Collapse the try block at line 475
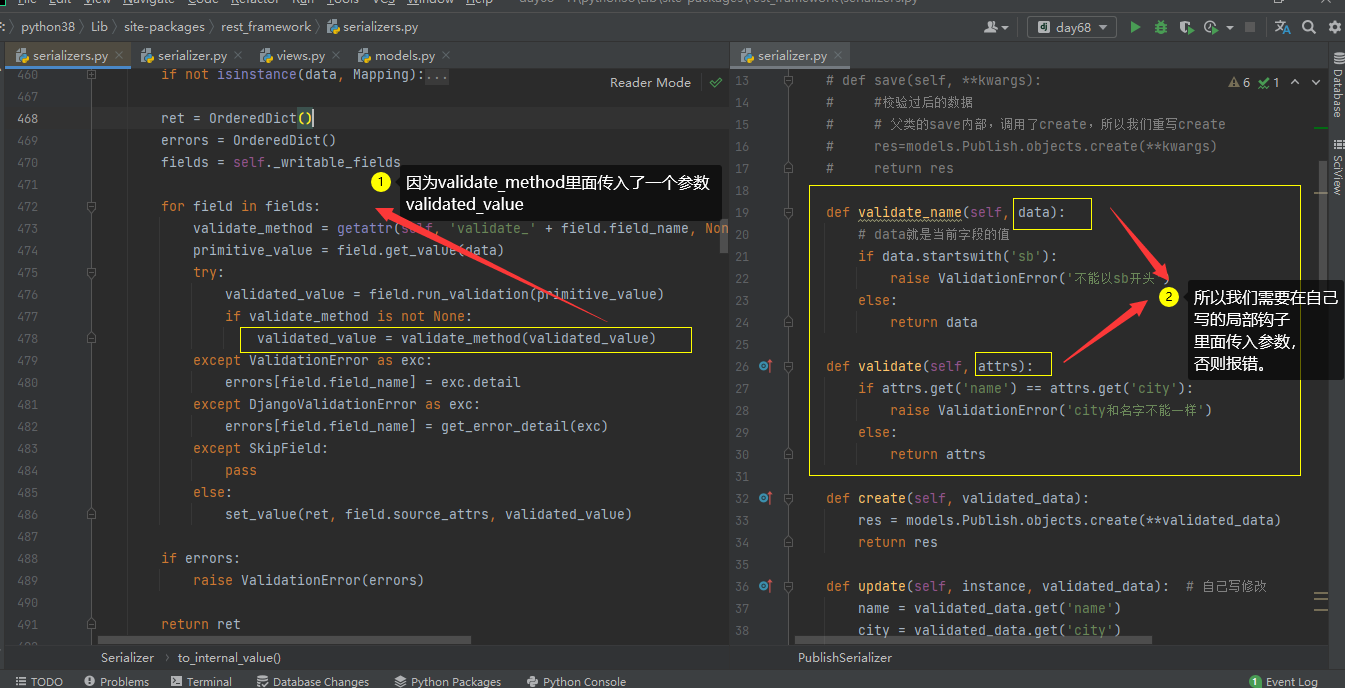 pyautogui.click(x=91, y=272)
